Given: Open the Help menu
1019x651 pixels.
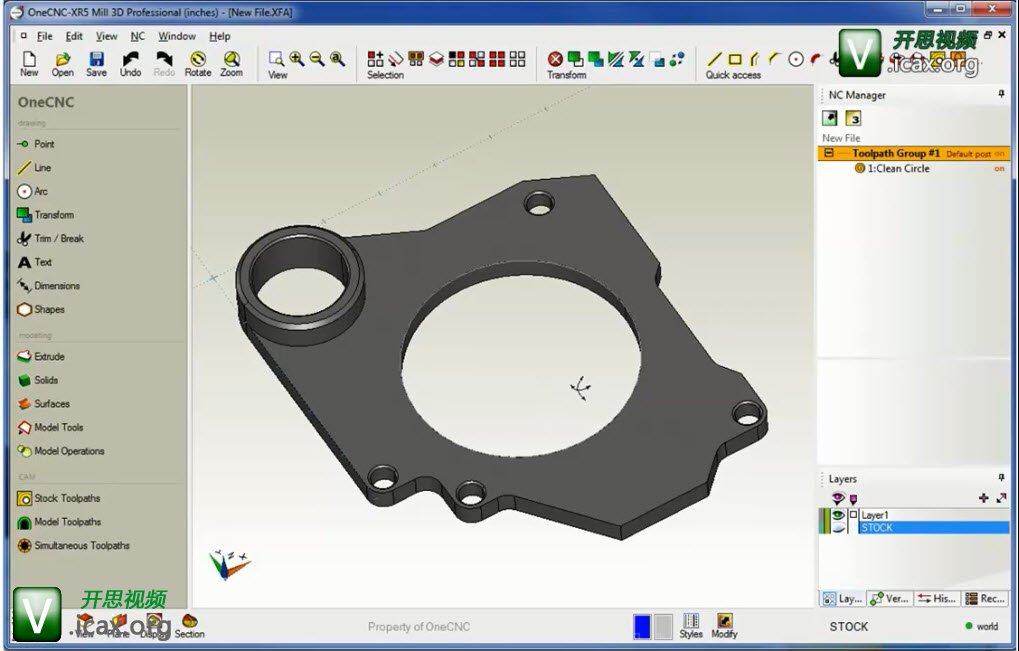Looking at the screenshot, I should [220, 36].
